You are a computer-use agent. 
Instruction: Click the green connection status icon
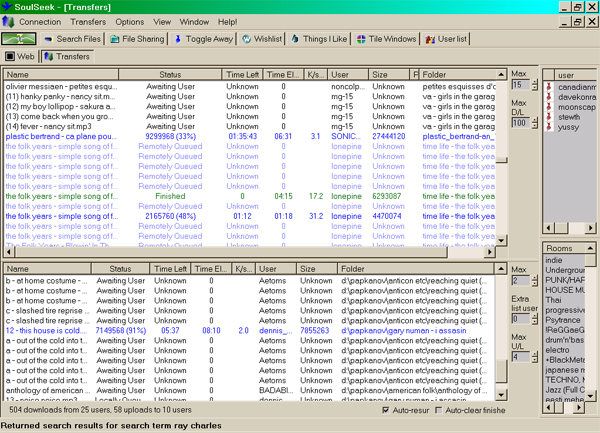tap(19, 39)
